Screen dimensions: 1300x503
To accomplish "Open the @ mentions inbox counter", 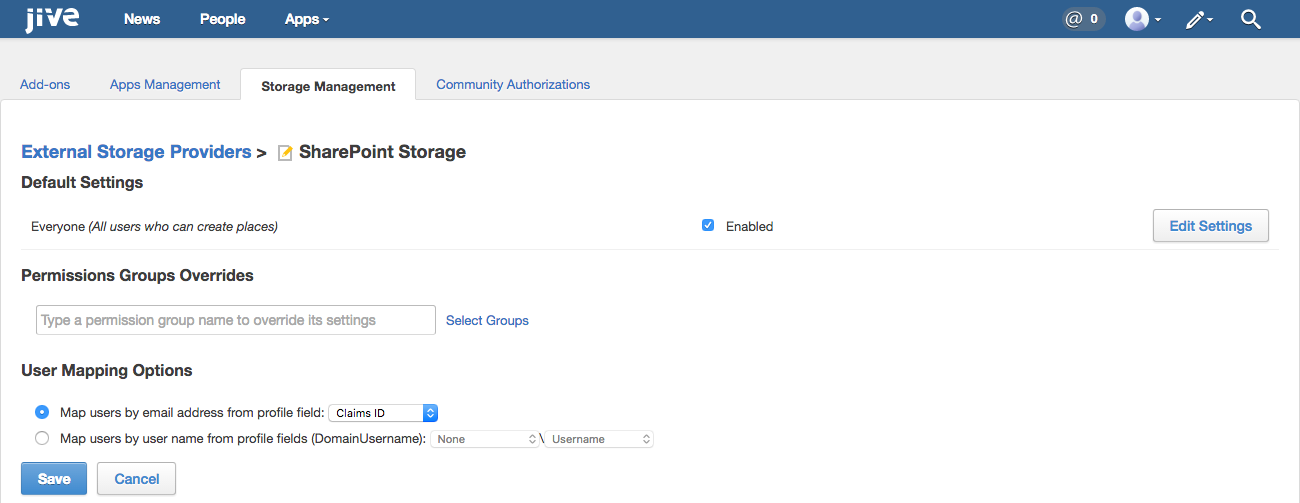I will pyautogui.click(x=1083, y=19).
